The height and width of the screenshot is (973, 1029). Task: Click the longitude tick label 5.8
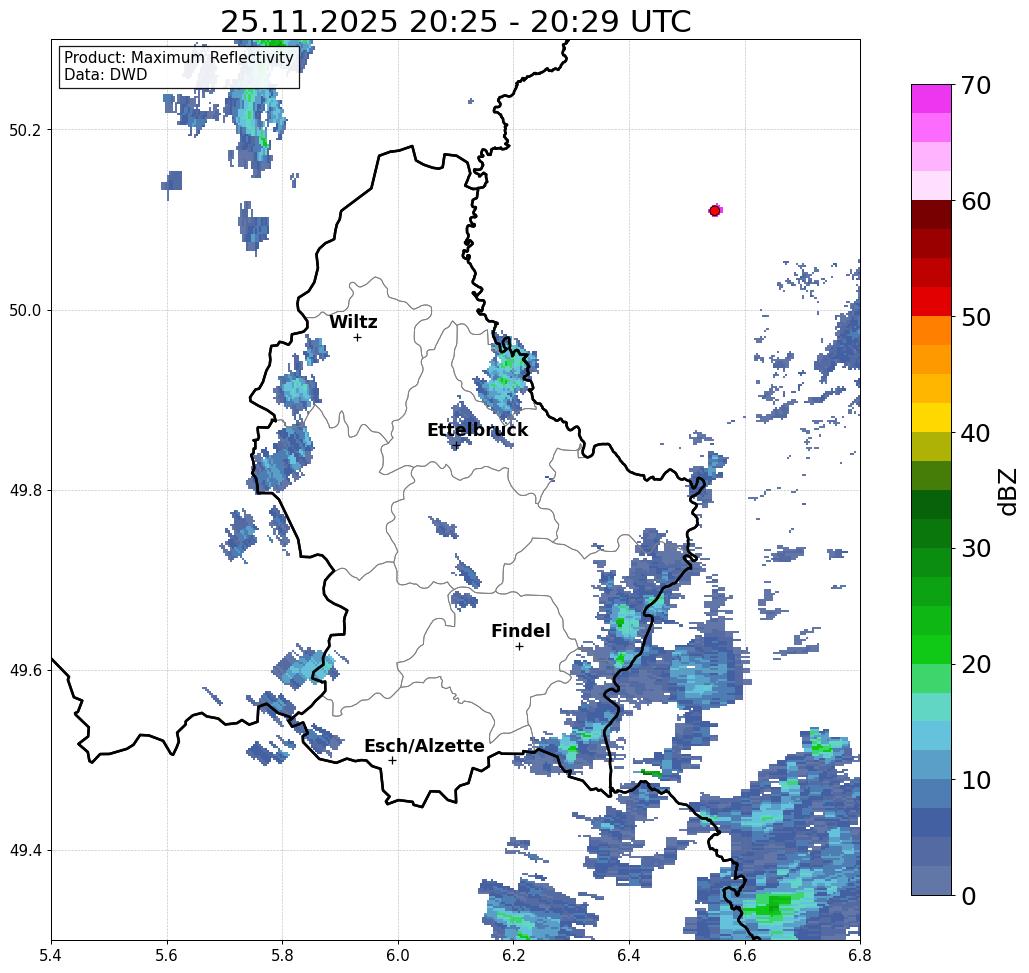tap(282, 955)
